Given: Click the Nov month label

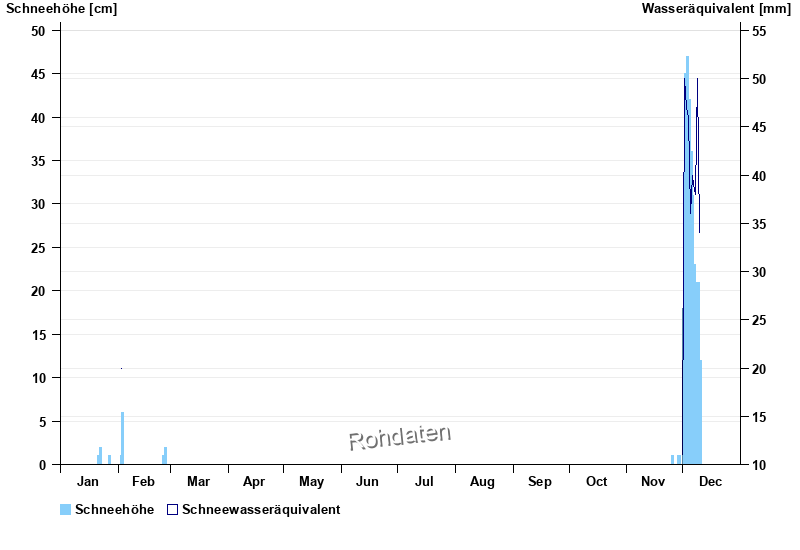Looking at the screenshot, I should (653, 483).
